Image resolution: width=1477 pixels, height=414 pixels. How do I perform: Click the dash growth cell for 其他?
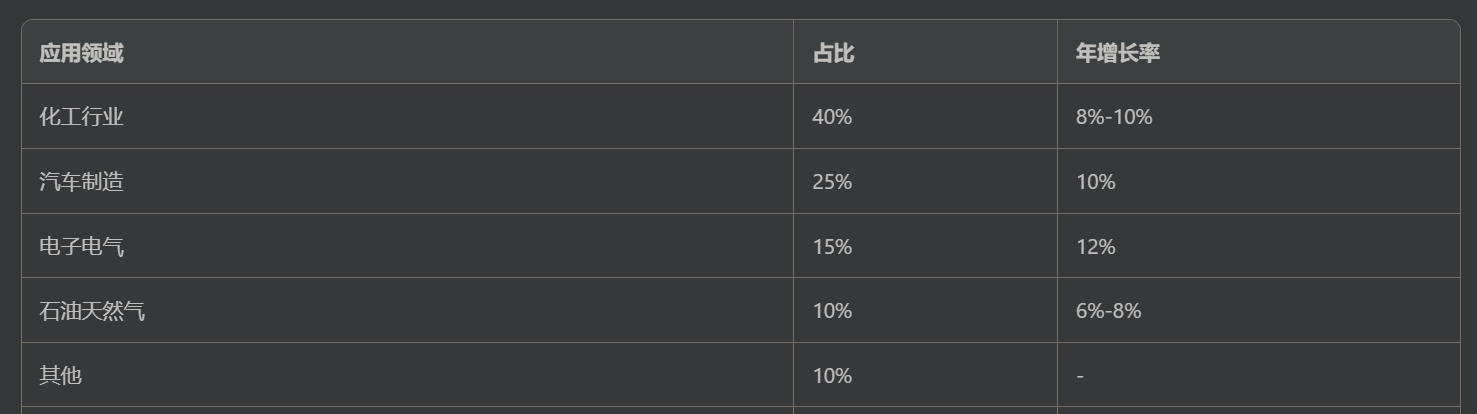(1259, 375)
